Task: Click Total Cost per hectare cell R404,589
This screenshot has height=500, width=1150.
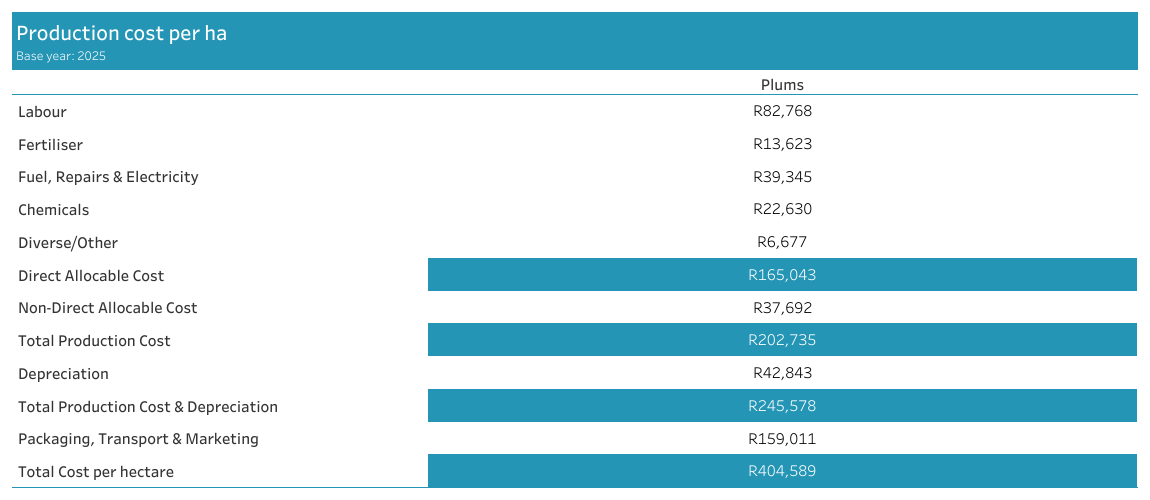Action: click(x=782, y=471)
